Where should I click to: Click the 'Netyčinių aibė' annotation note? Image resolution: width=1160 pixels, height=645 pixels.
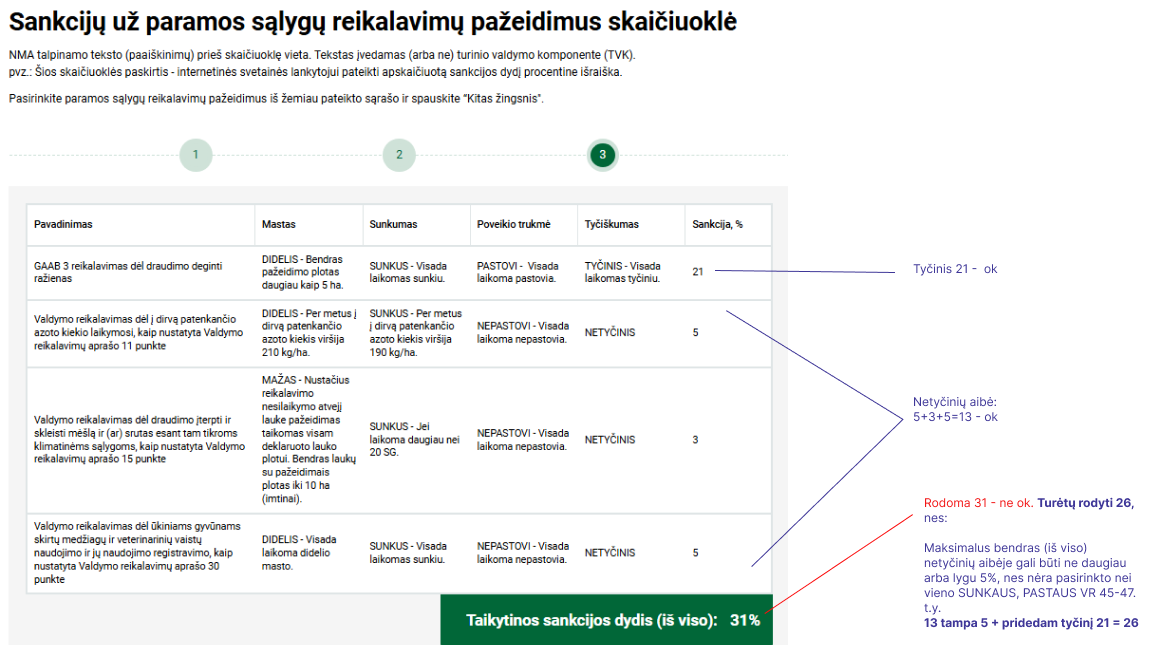(954, 408)
